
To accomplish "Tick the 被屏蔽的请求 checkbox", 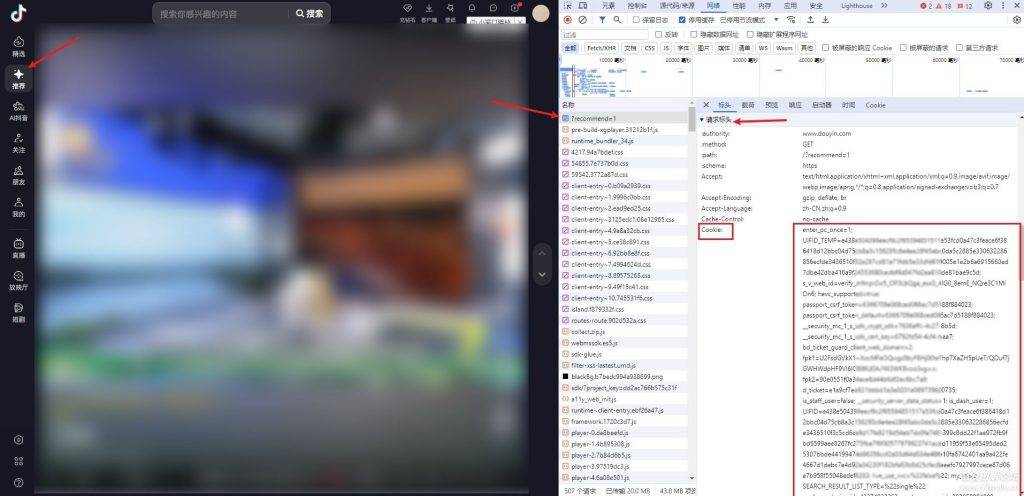I will pyautogui.click(x=903, y=47).
